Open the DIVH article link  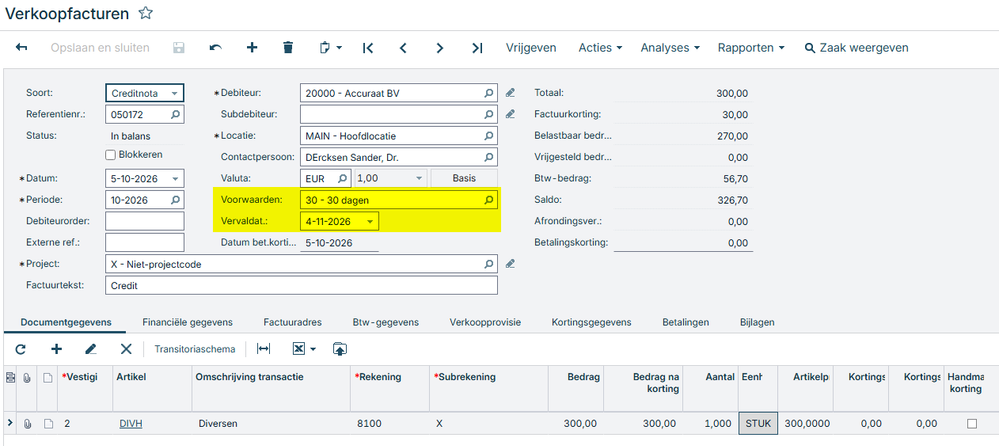pos(131,424)
